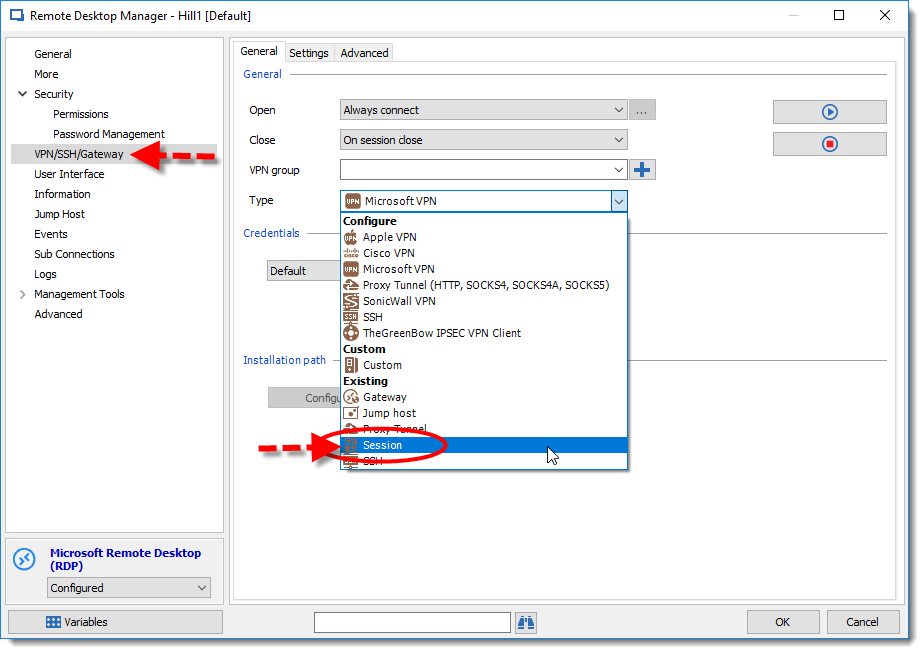Open the Advanced tab

tap(363, 51)
